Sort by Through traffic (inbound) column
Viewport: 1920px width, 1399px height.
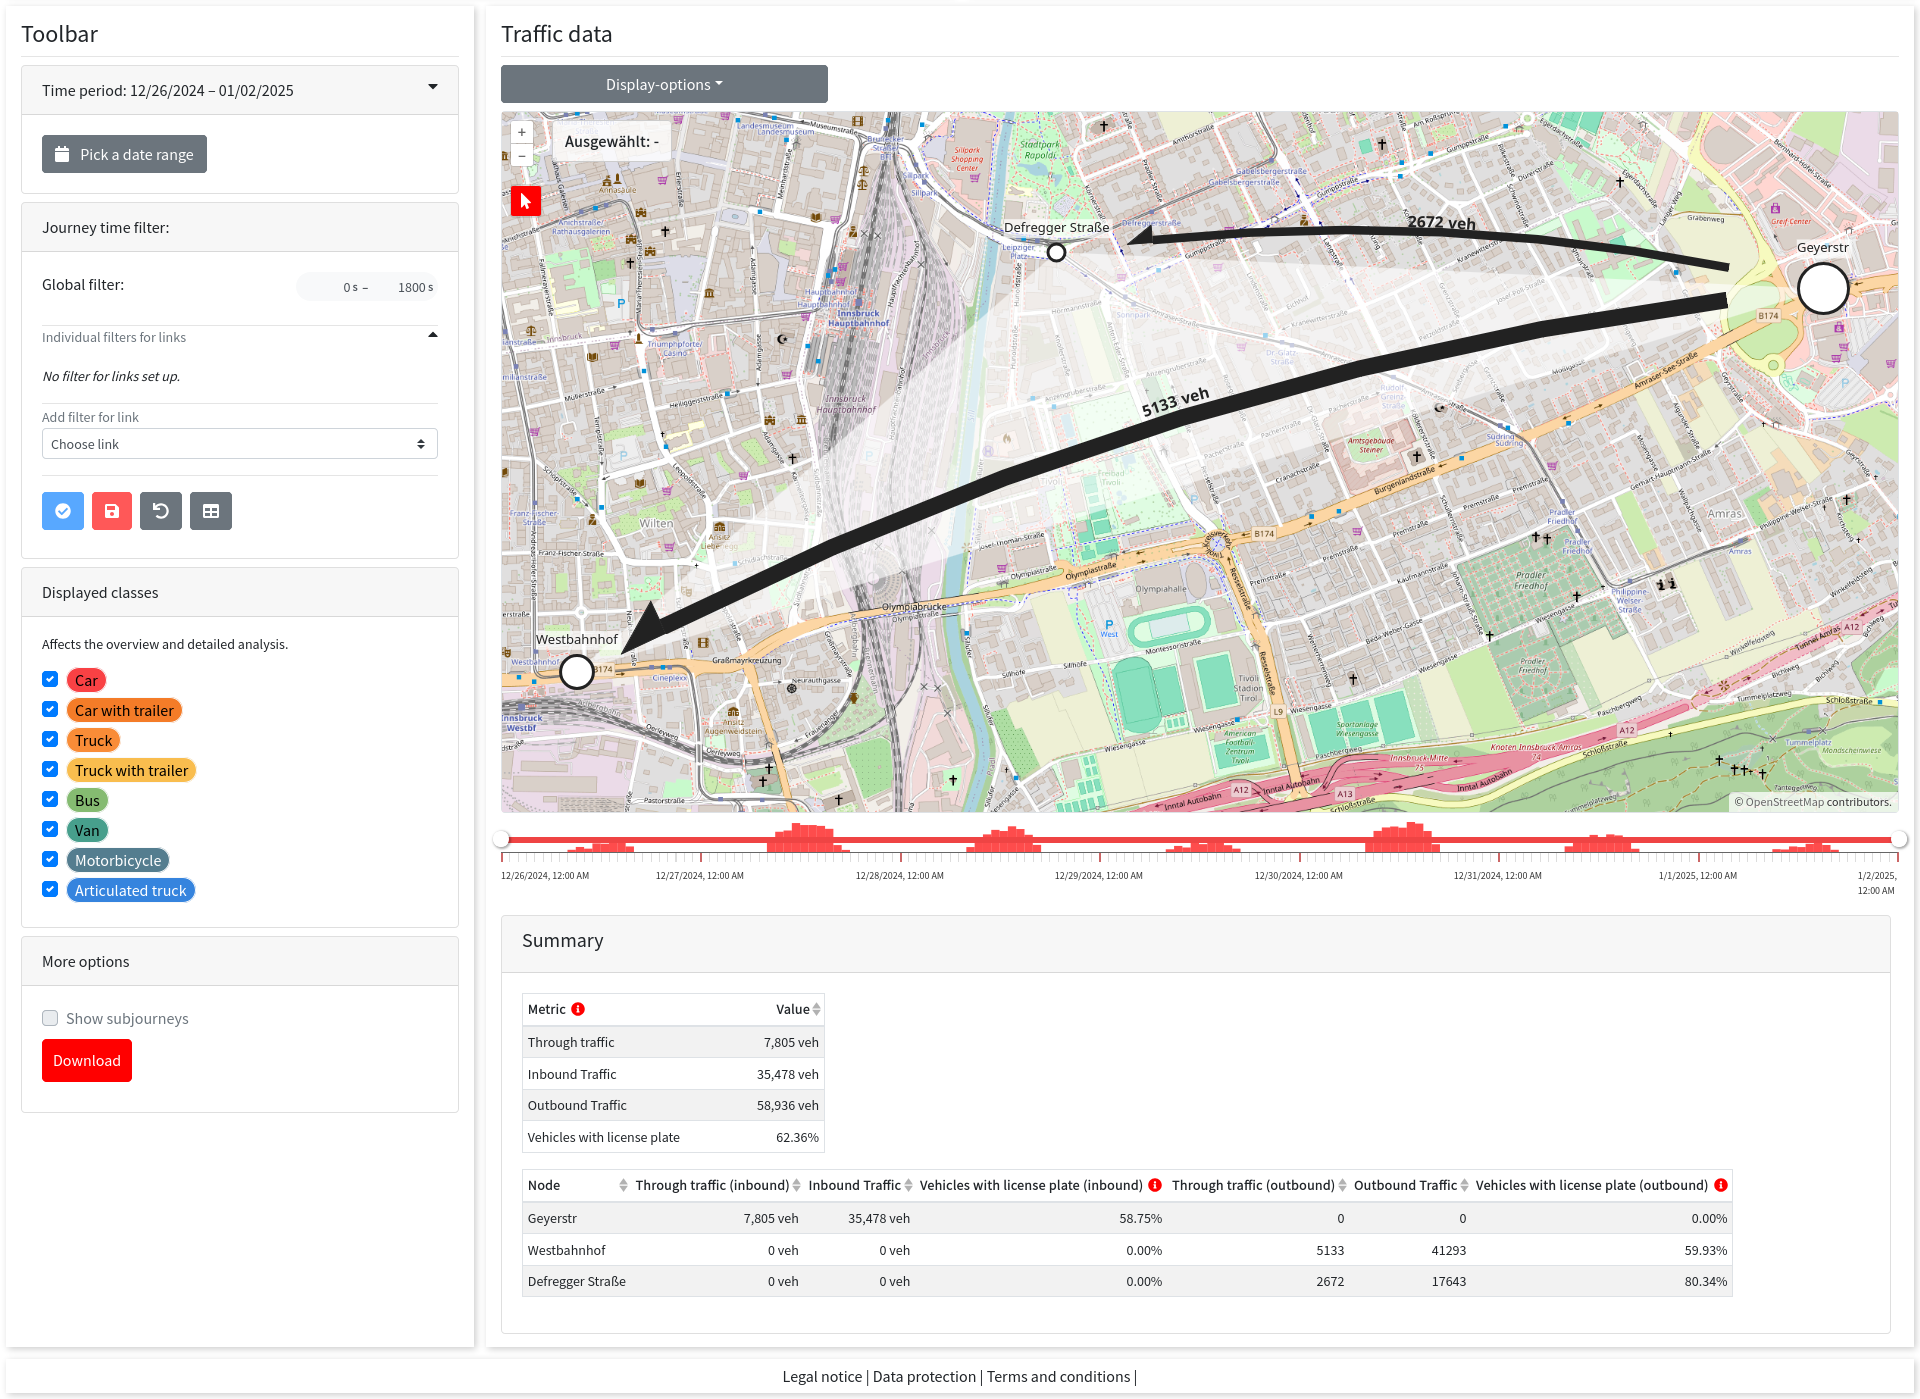[796, 1185]
